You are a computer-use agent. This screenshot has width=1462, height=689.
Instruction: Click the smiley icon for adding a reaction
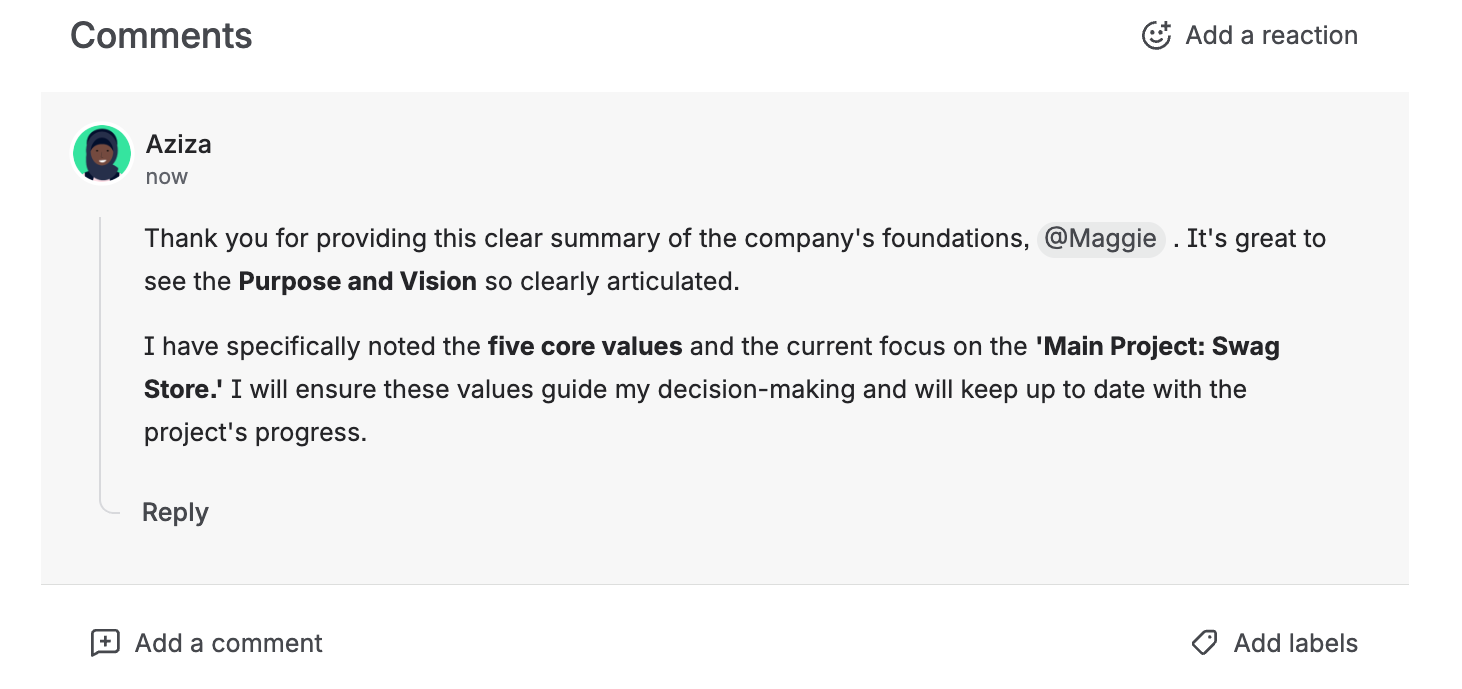[1156, 36]
